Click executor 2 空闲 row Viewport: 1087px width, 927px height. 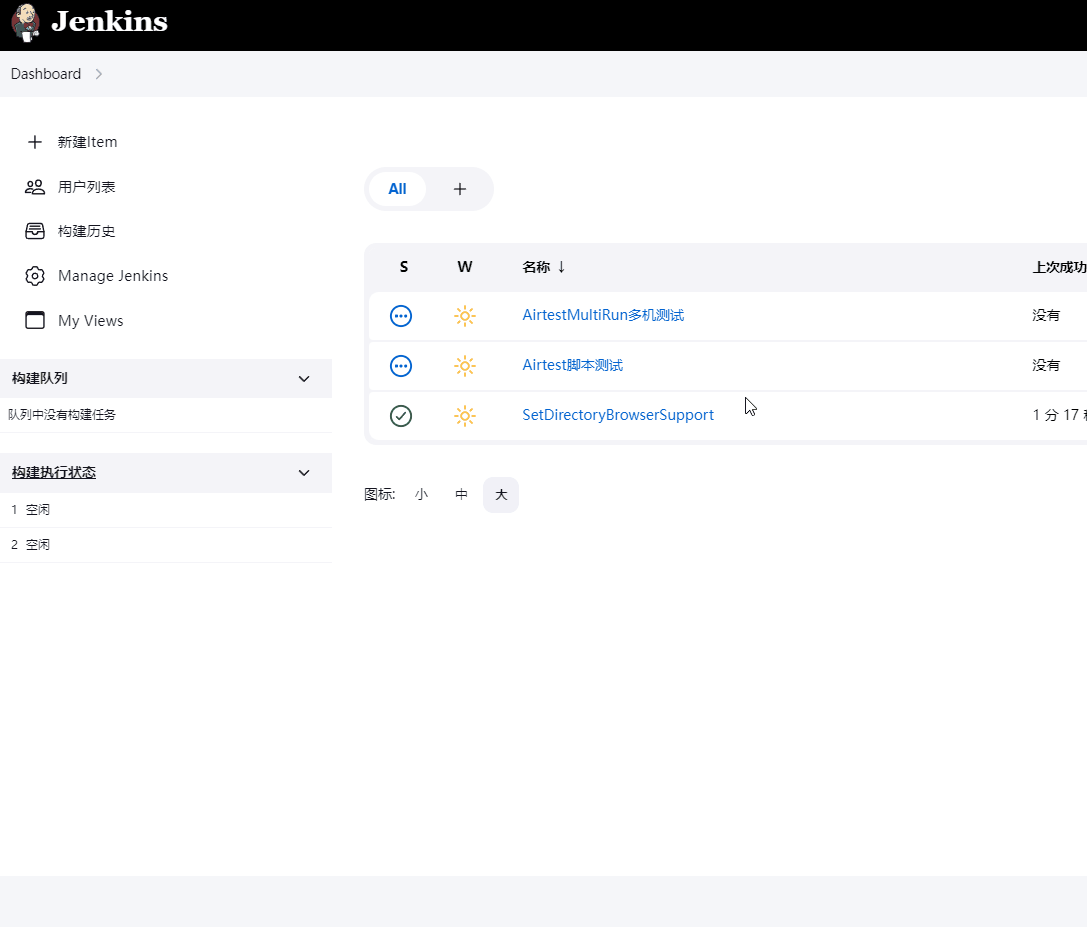166,545
